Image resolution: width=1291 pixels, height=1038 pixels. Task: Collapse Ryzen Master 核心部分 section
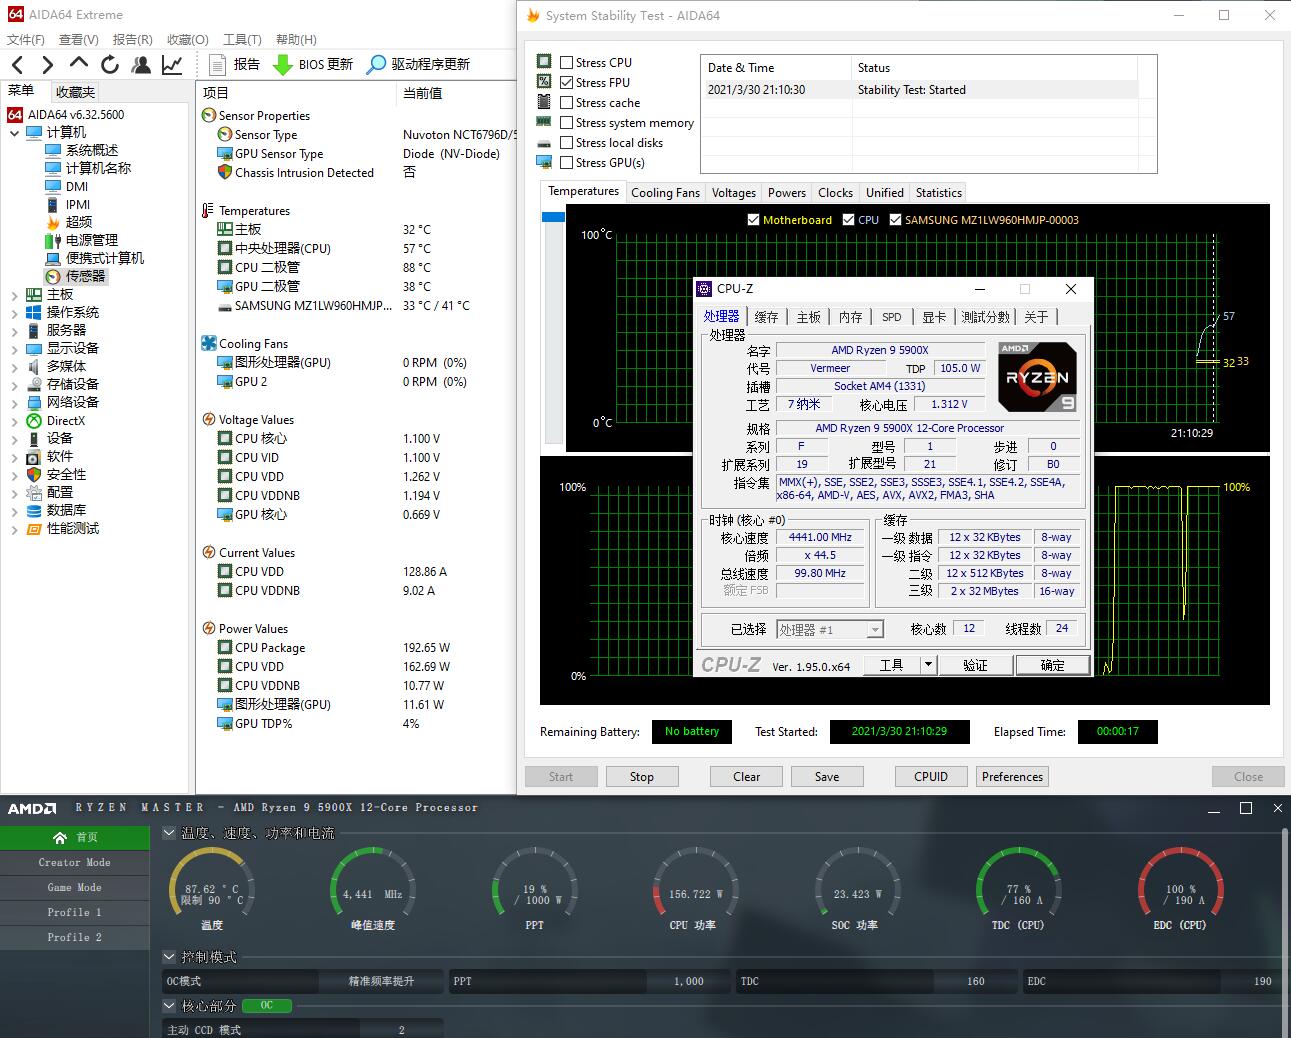coord(169,1006)
